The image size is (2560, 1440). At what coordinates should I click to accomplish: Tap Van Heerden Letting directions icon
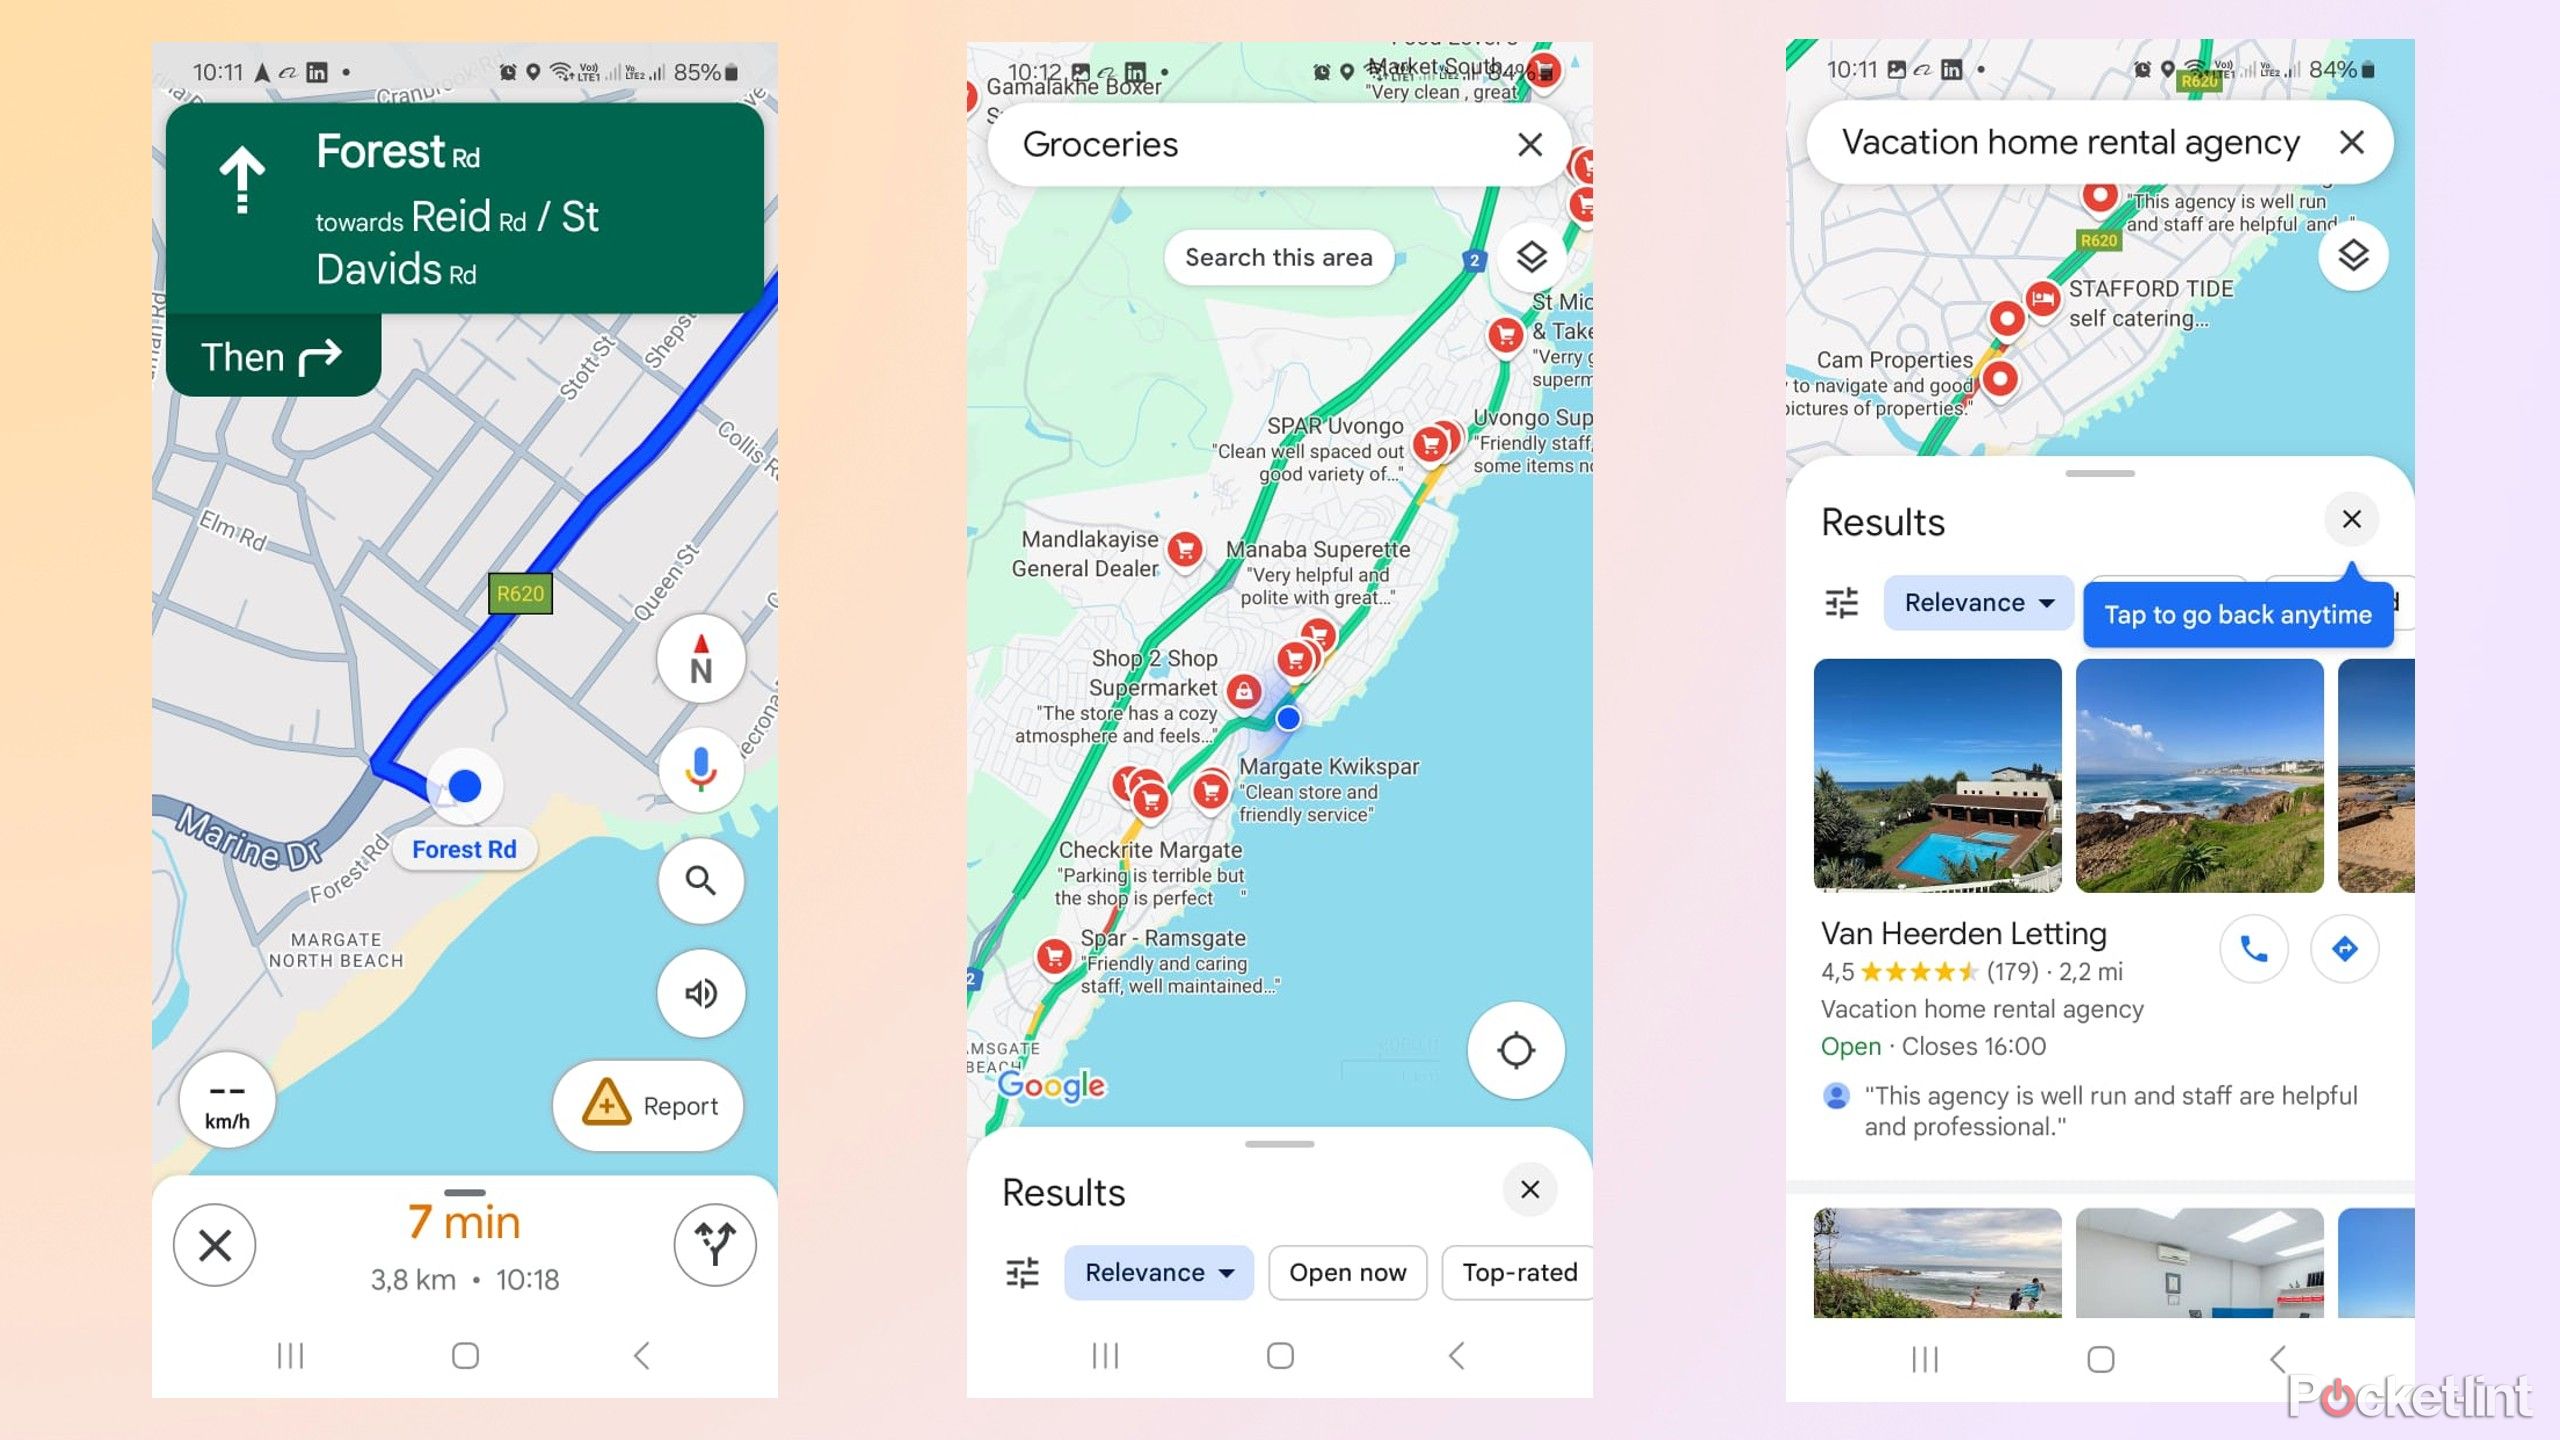[x=2344, y=949]
